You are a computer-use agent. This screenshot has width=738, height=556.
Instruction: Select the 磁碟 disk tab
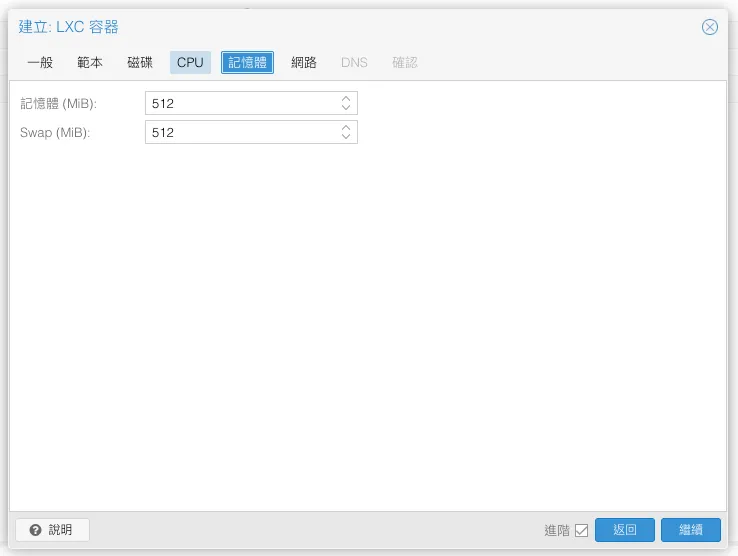tap(140, 62)
